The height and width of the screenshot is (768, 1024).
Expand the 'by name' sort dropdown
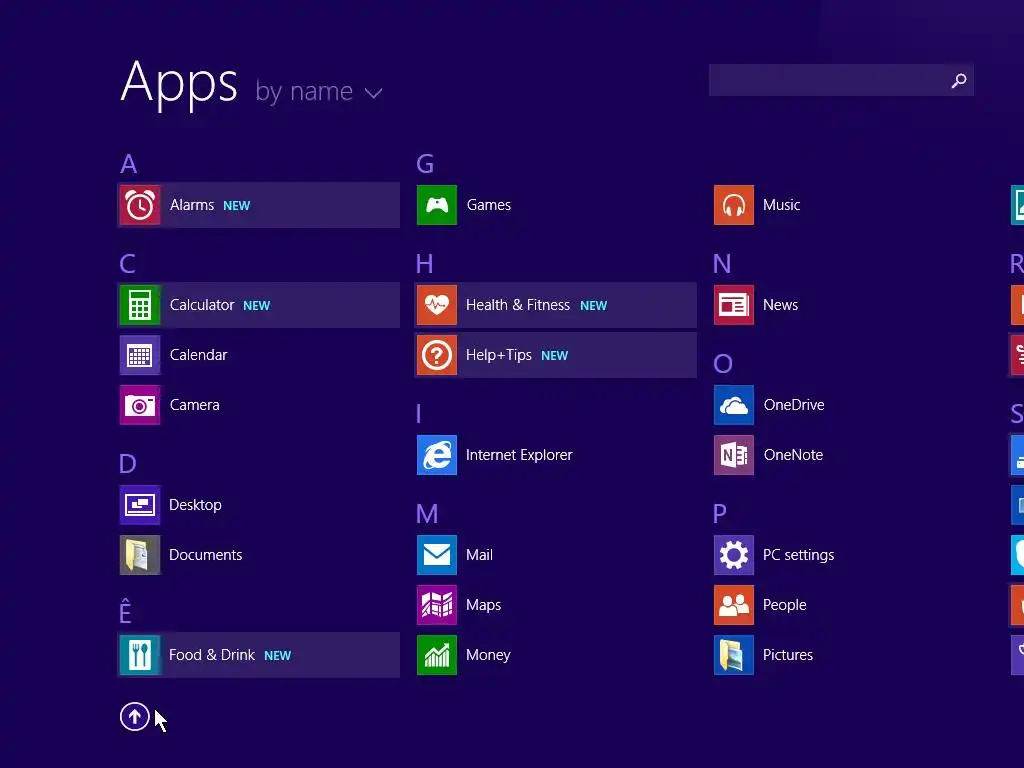(x=319, y=91)
